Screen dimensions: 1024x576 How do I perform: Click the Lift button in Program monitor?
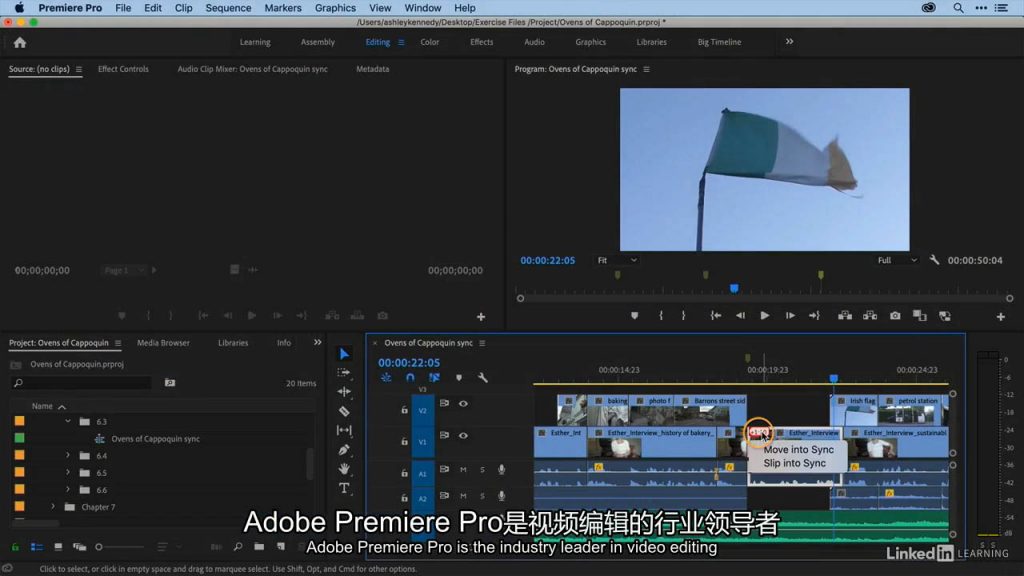pyautogui.click(x=844, y=315)
